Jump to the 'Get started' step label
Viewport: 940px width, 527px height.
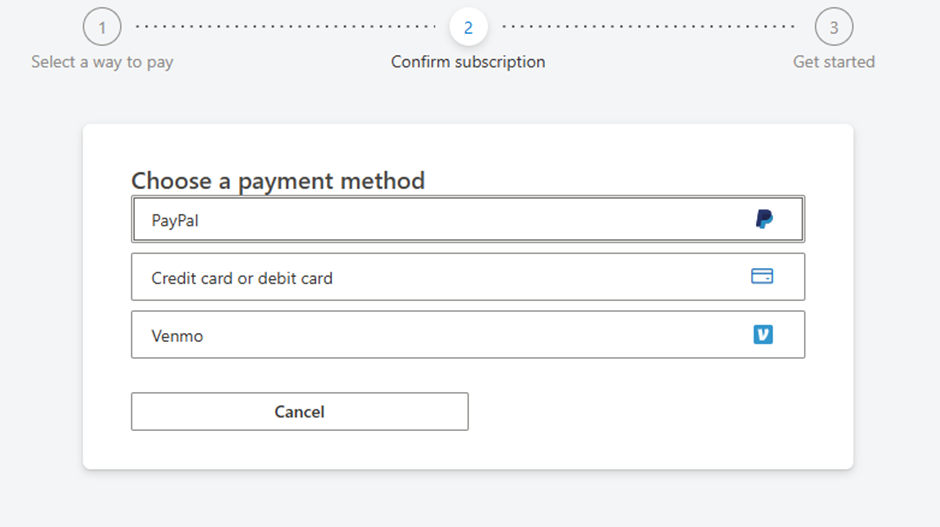click(834, 62)
